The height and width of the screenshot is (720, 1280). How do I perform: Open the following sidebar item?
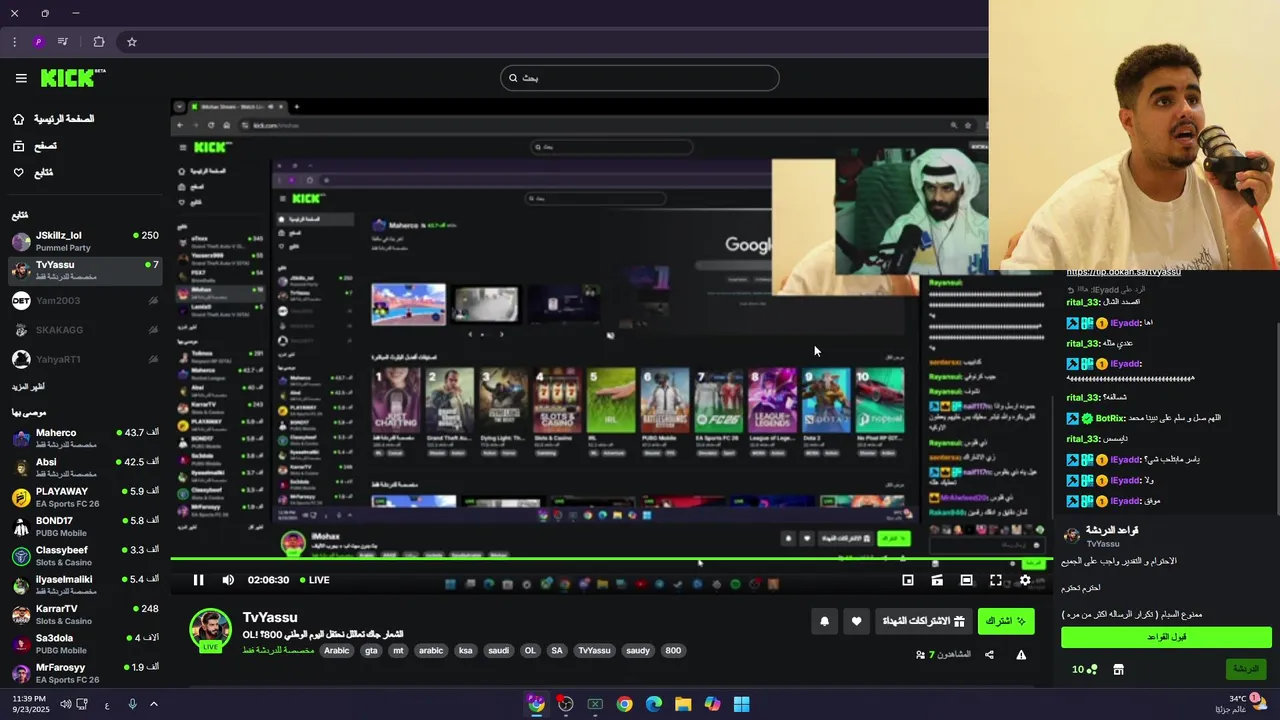[33, 173]
